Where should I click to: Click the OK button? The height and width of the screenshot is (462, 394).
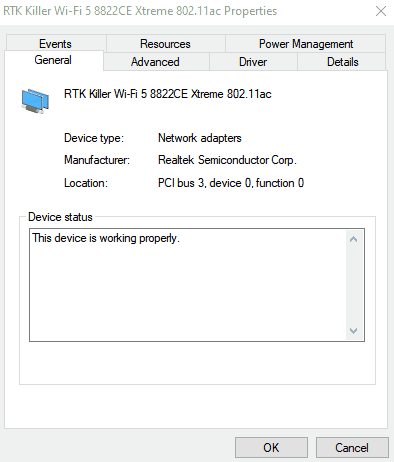coord(271,447)
